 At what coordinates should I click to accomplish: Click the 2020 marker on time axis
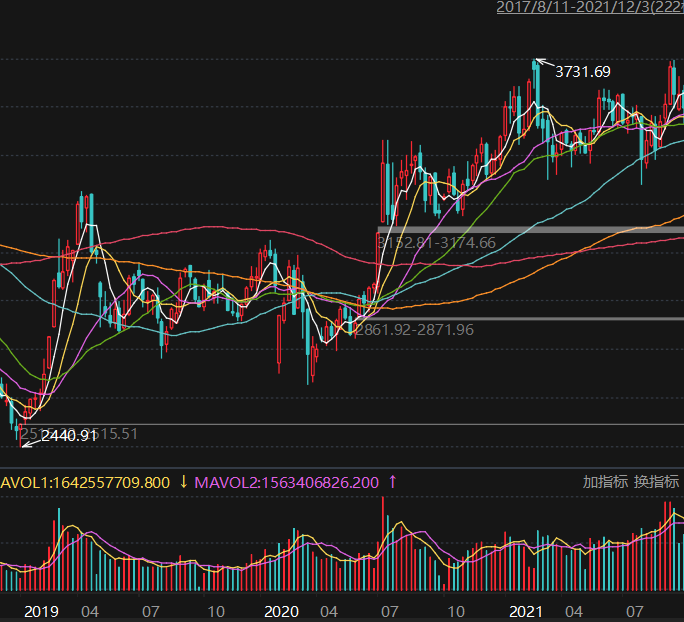coord(283,611)
